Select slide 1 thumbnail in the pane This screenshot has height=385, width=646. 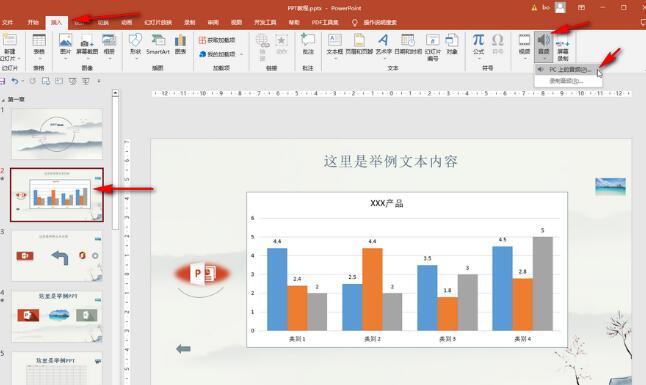tap(57, 134)
